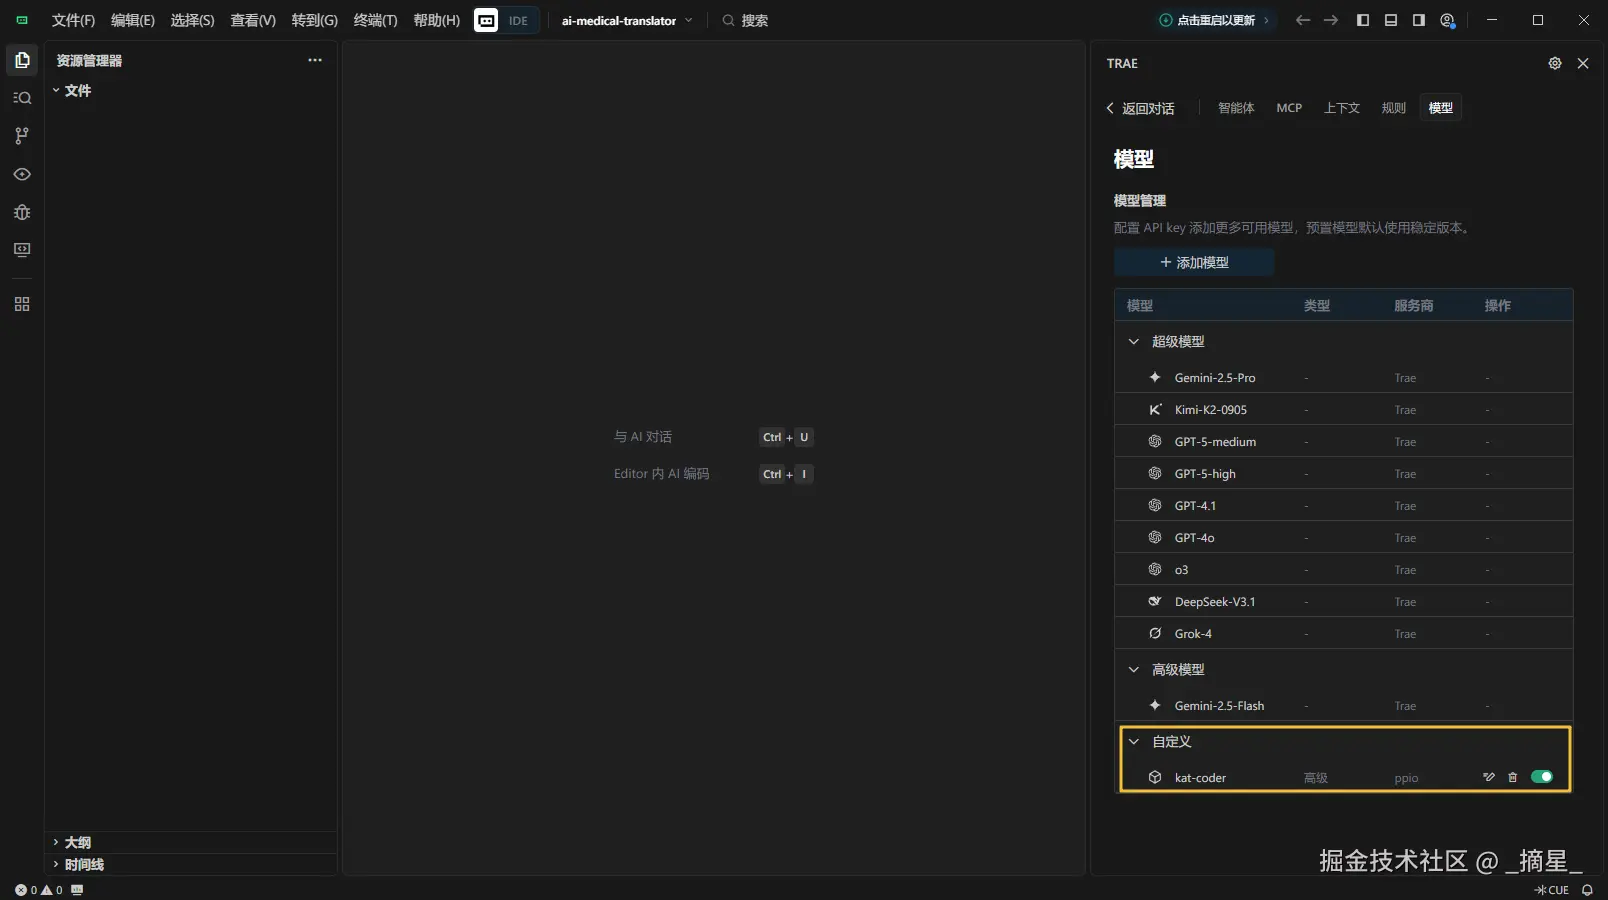The image size is (1608, 900).
Task: Click the kat-coder model name
Action: tap(1200, 777)
